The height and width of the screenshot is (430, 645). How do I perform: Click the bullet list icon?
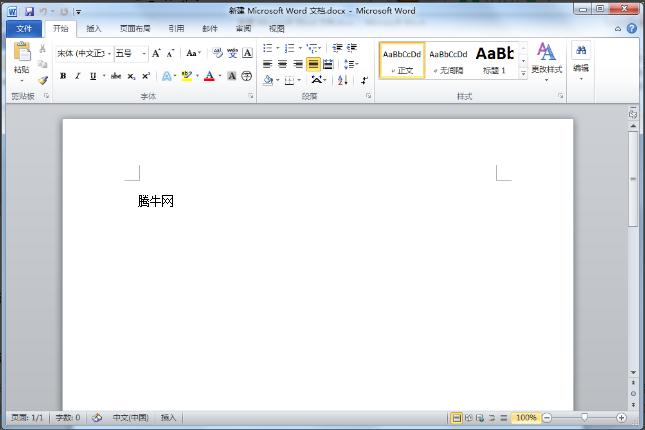269,48
